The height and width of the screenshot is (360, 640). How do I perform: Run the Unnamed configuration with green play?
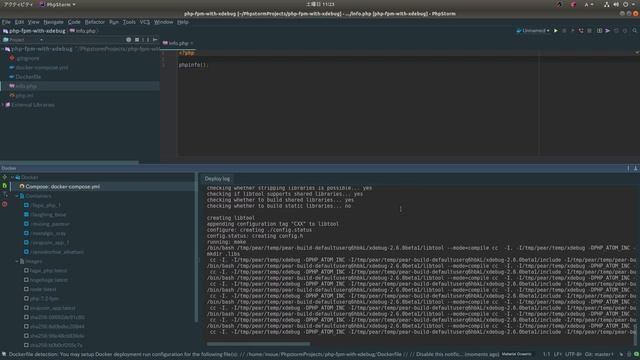click(x=556, y=31)
